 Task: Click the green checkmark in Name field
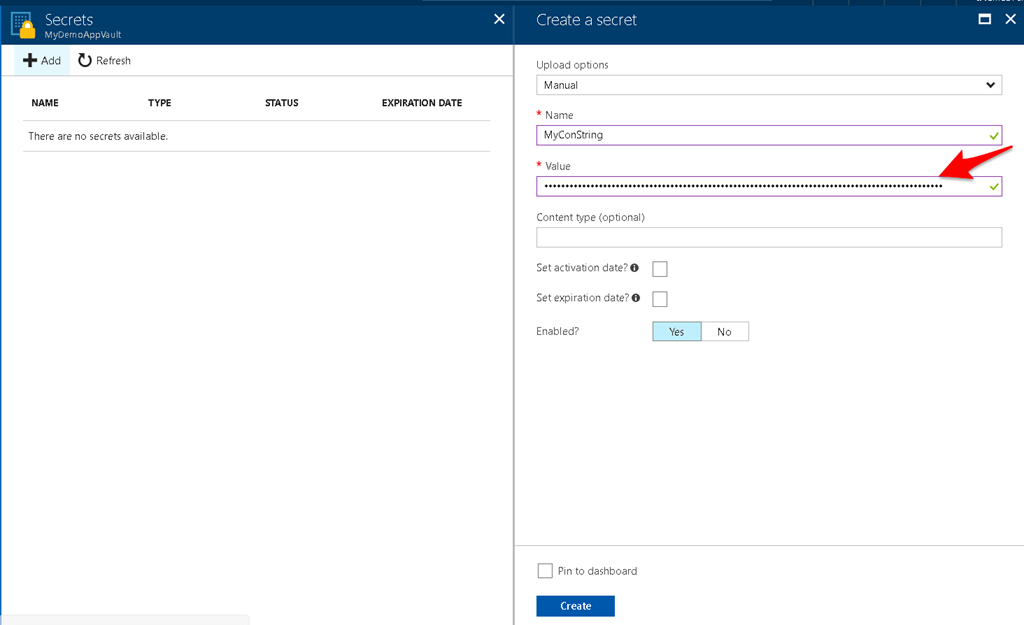[x=991, y=135]
